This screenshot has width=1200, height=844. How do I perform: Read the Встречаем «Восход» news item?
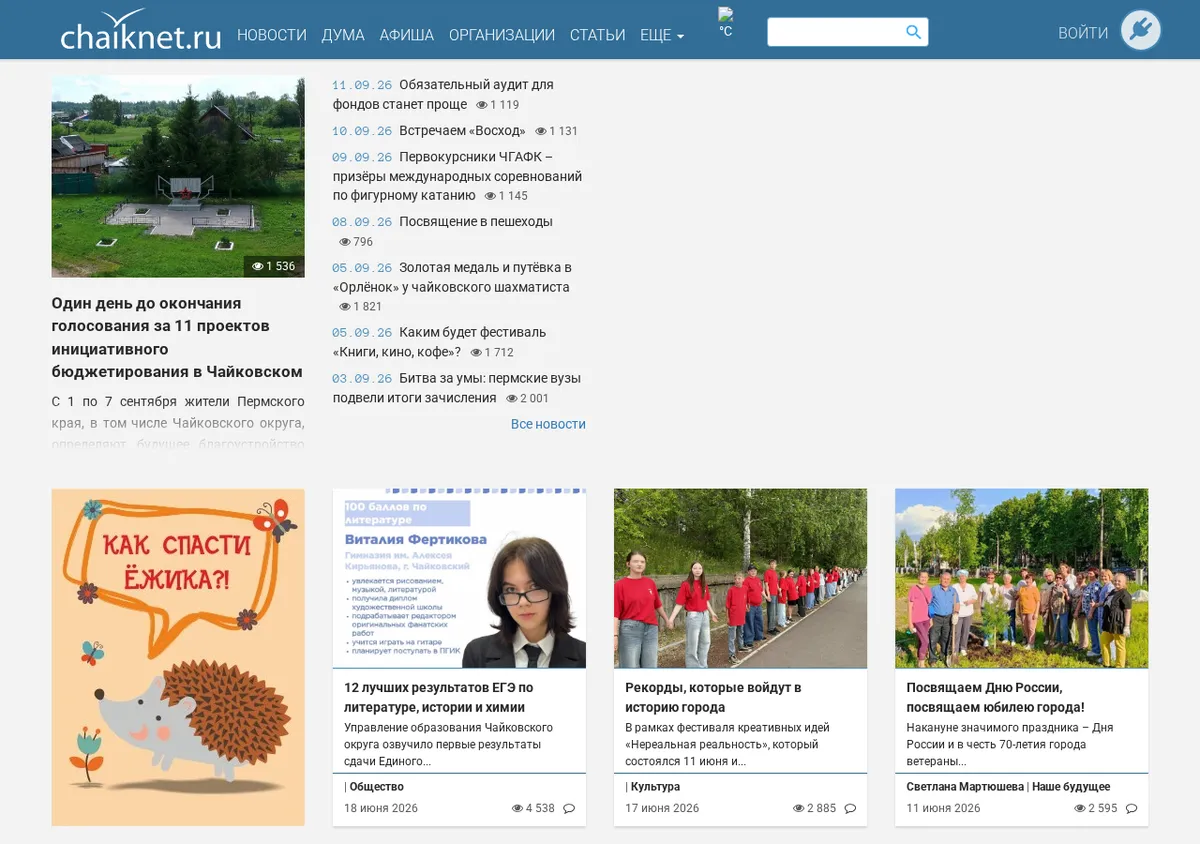pos(462,131)
